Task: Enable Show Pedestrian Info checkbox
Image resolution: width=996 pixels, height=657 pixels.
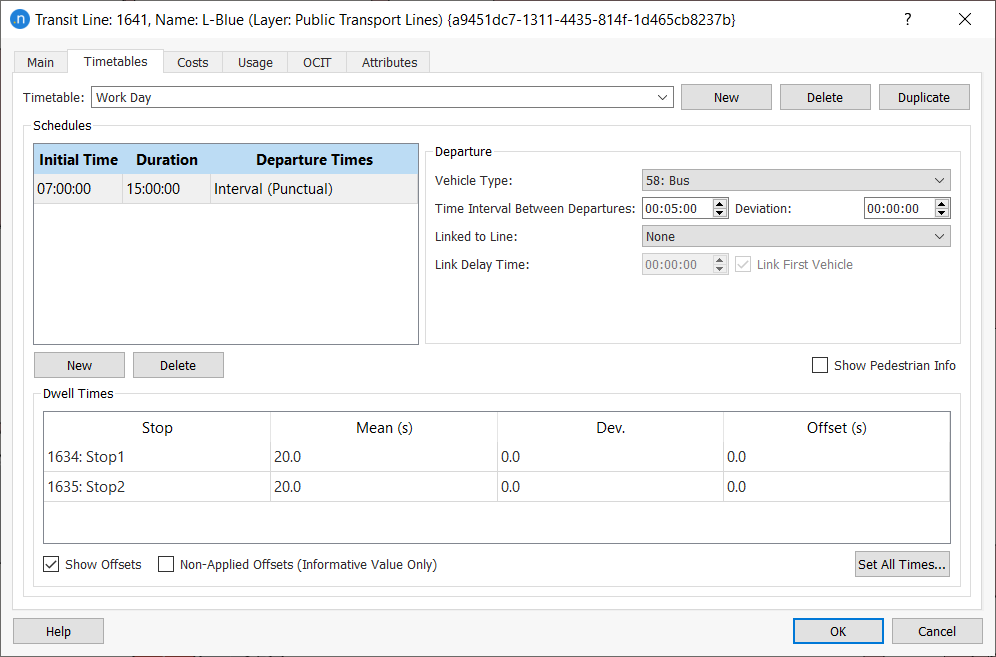Action: pos(820,366)
